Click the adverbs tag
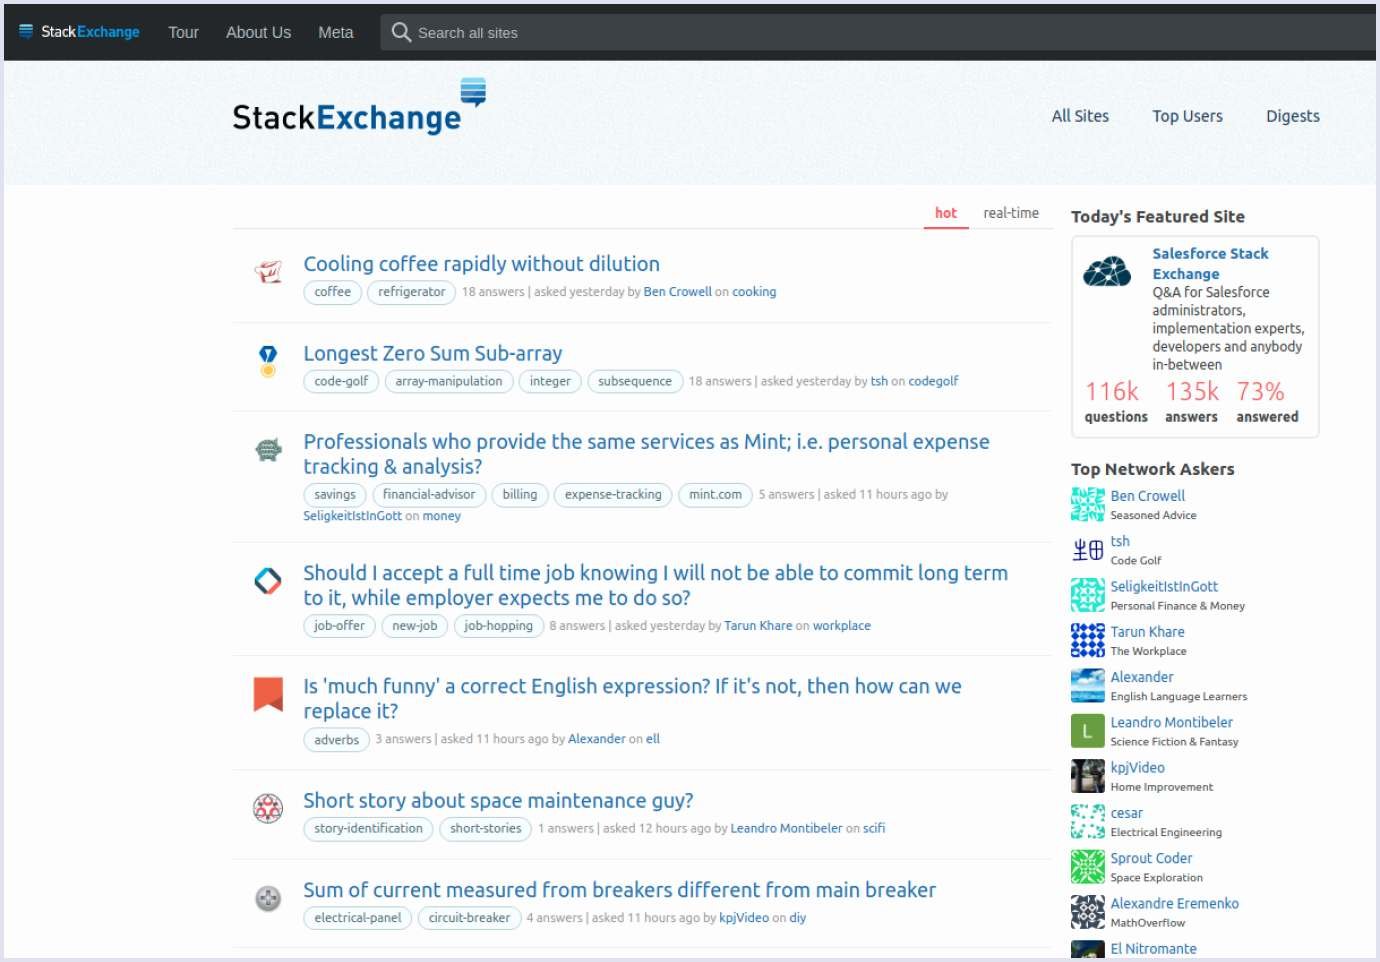The width and height of the screenshot is (1380, 962). (x=336, y=740)
